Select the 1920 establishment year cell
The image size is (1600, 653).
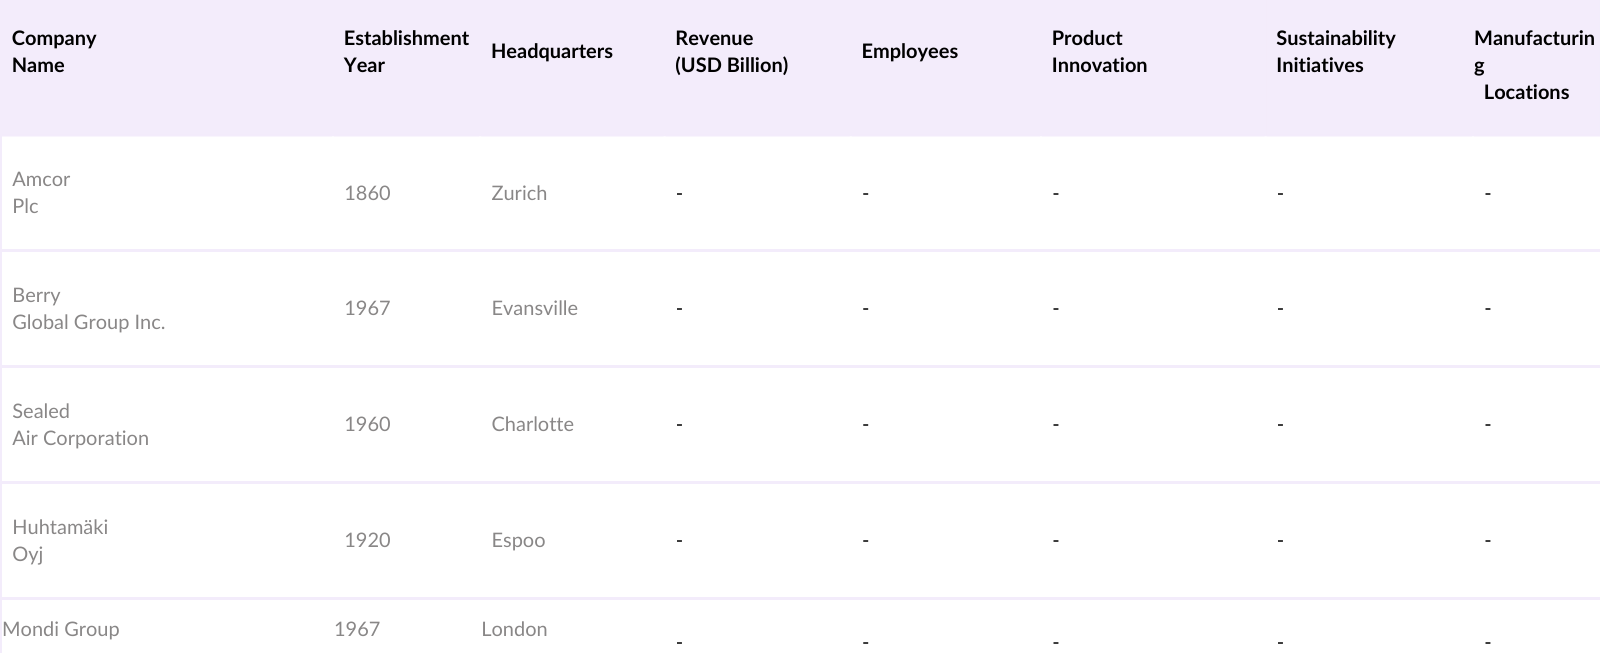pos(367,540)
